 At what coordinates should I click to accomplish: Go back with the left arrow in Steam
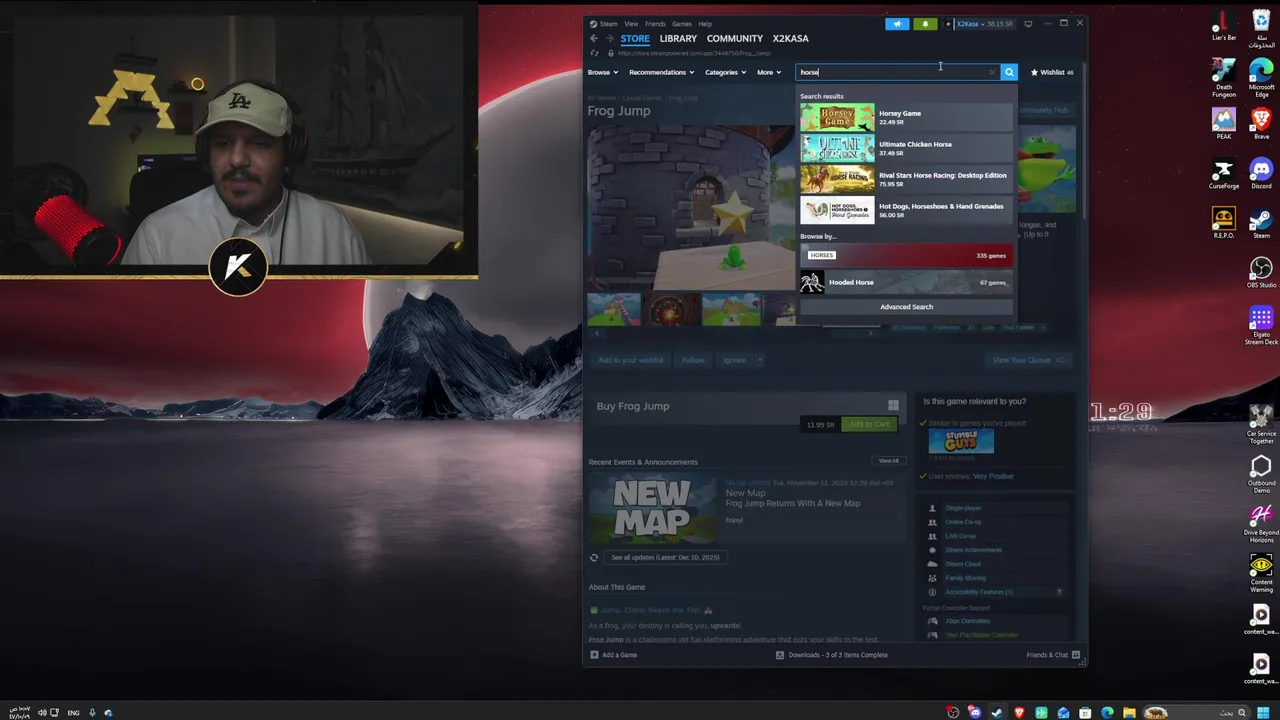593,39
